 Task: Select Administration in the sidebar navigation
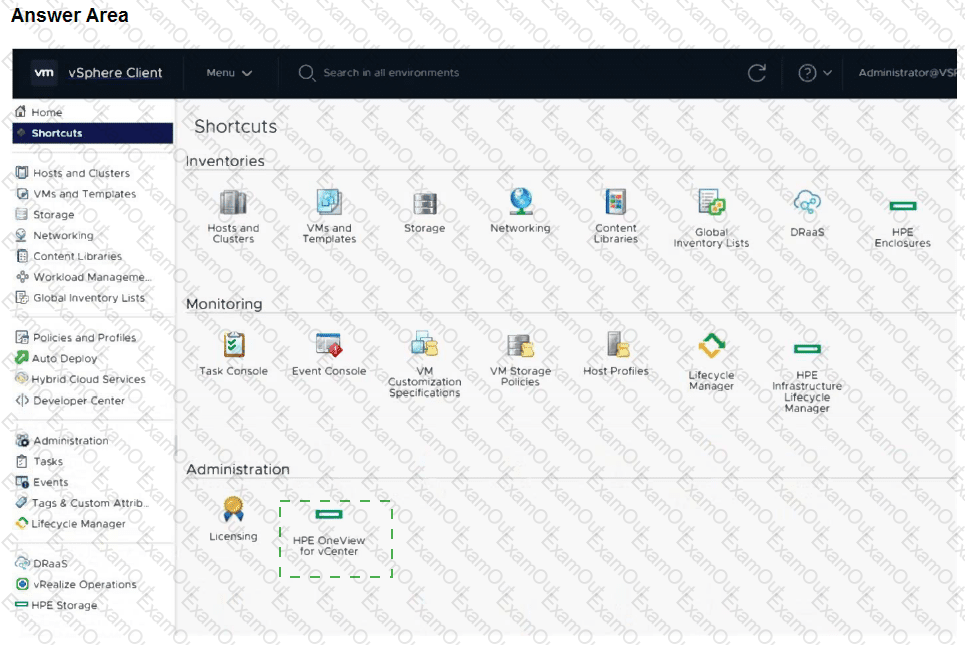(x=70, y=440)
